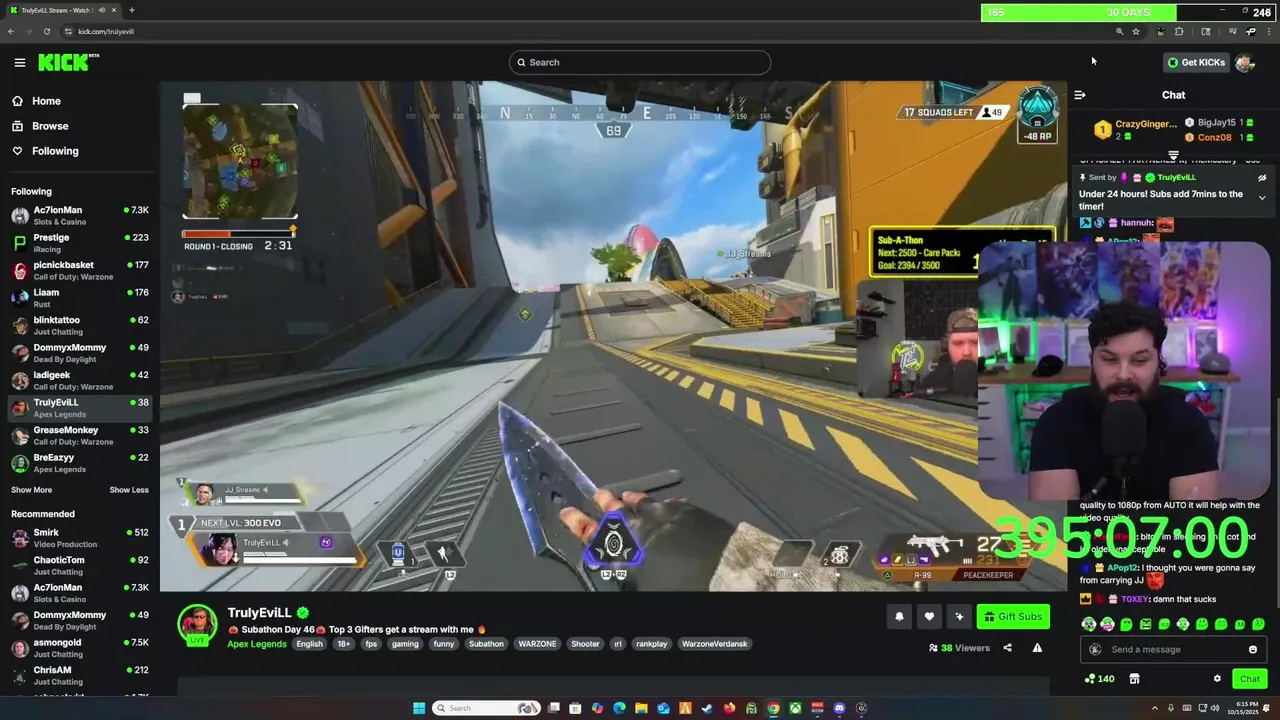
Task: Open the hamburger sidebar menu
Action: (19, 62)
